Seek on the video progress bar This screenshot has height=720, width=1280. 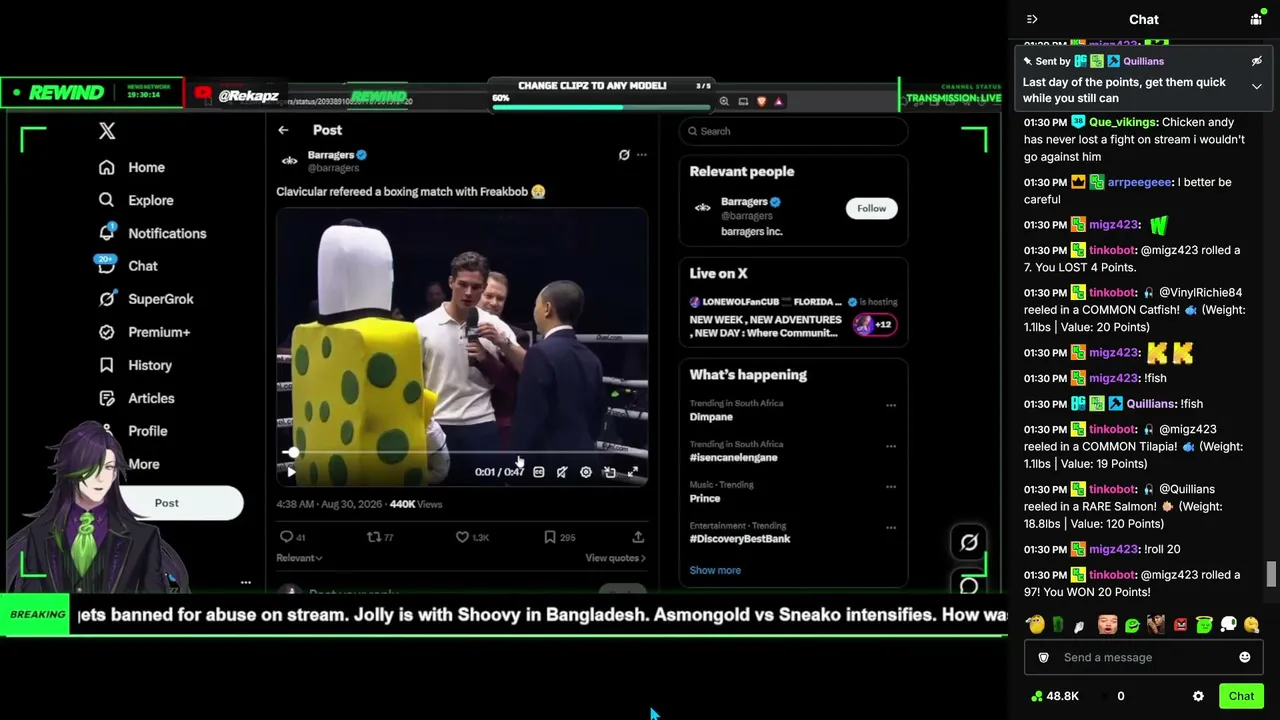pyautogui.click(x=462, y=453)
